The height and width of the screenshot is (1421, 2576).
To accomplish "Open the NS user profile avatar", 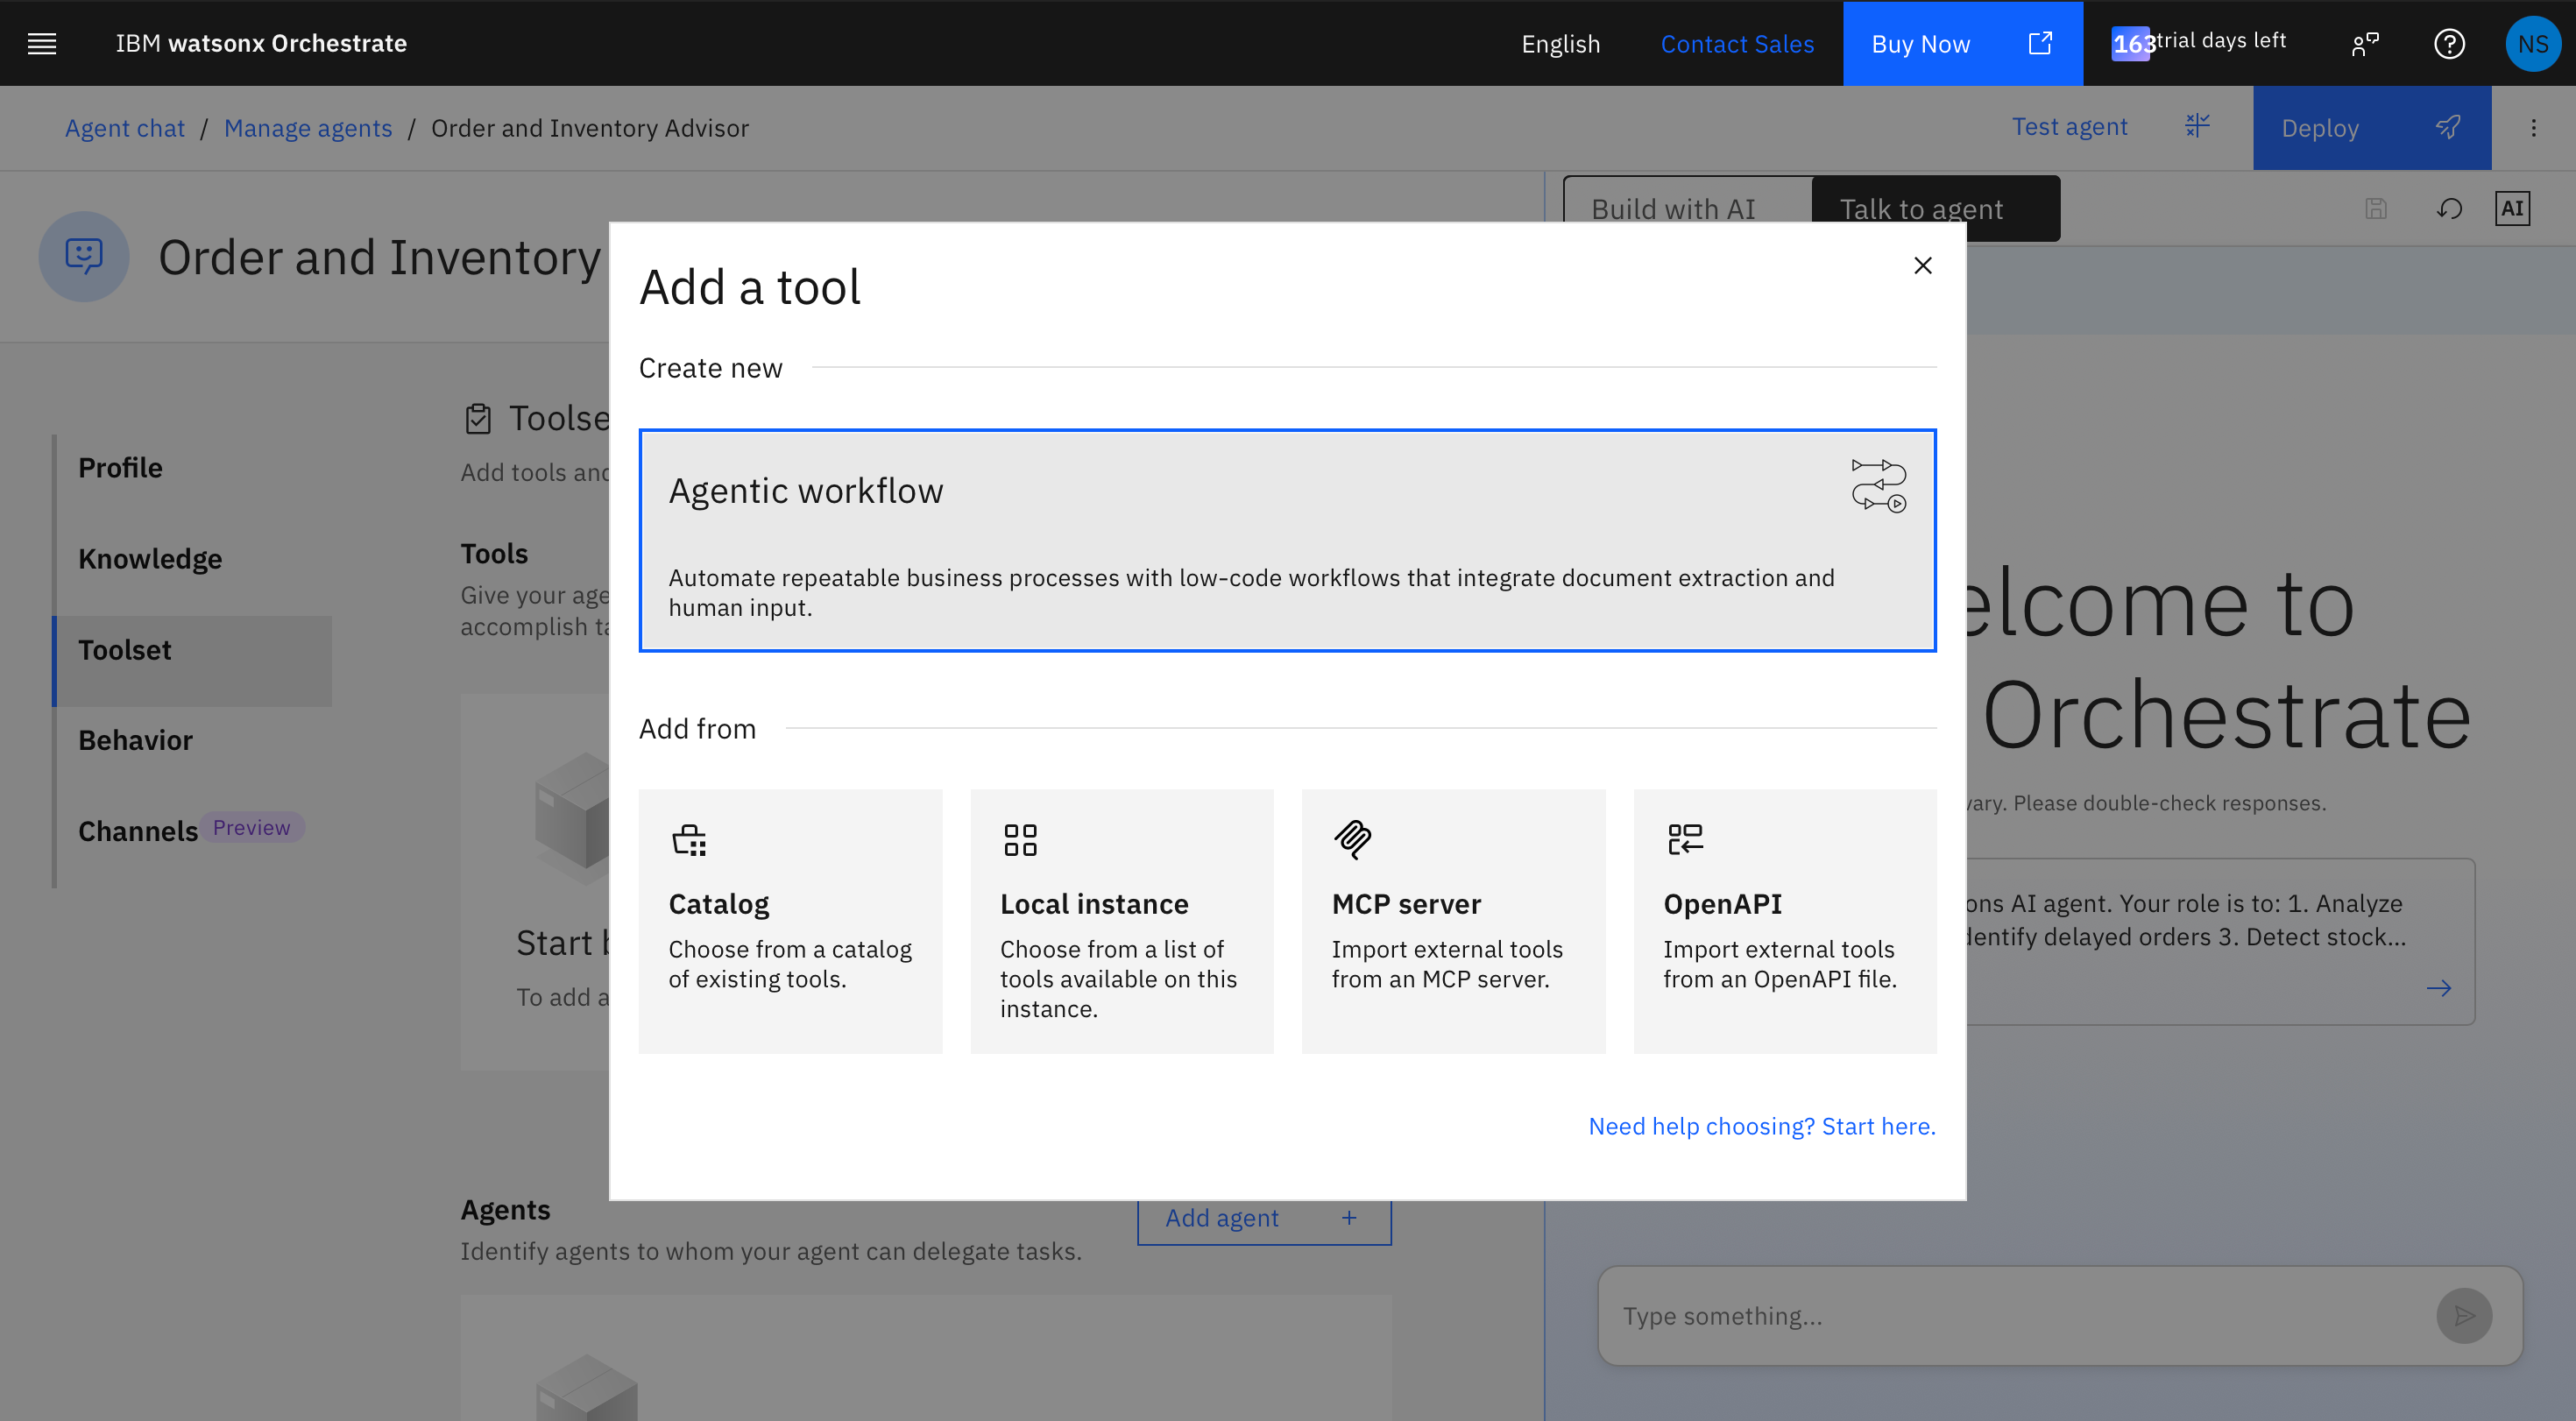I will [2533, 43].
